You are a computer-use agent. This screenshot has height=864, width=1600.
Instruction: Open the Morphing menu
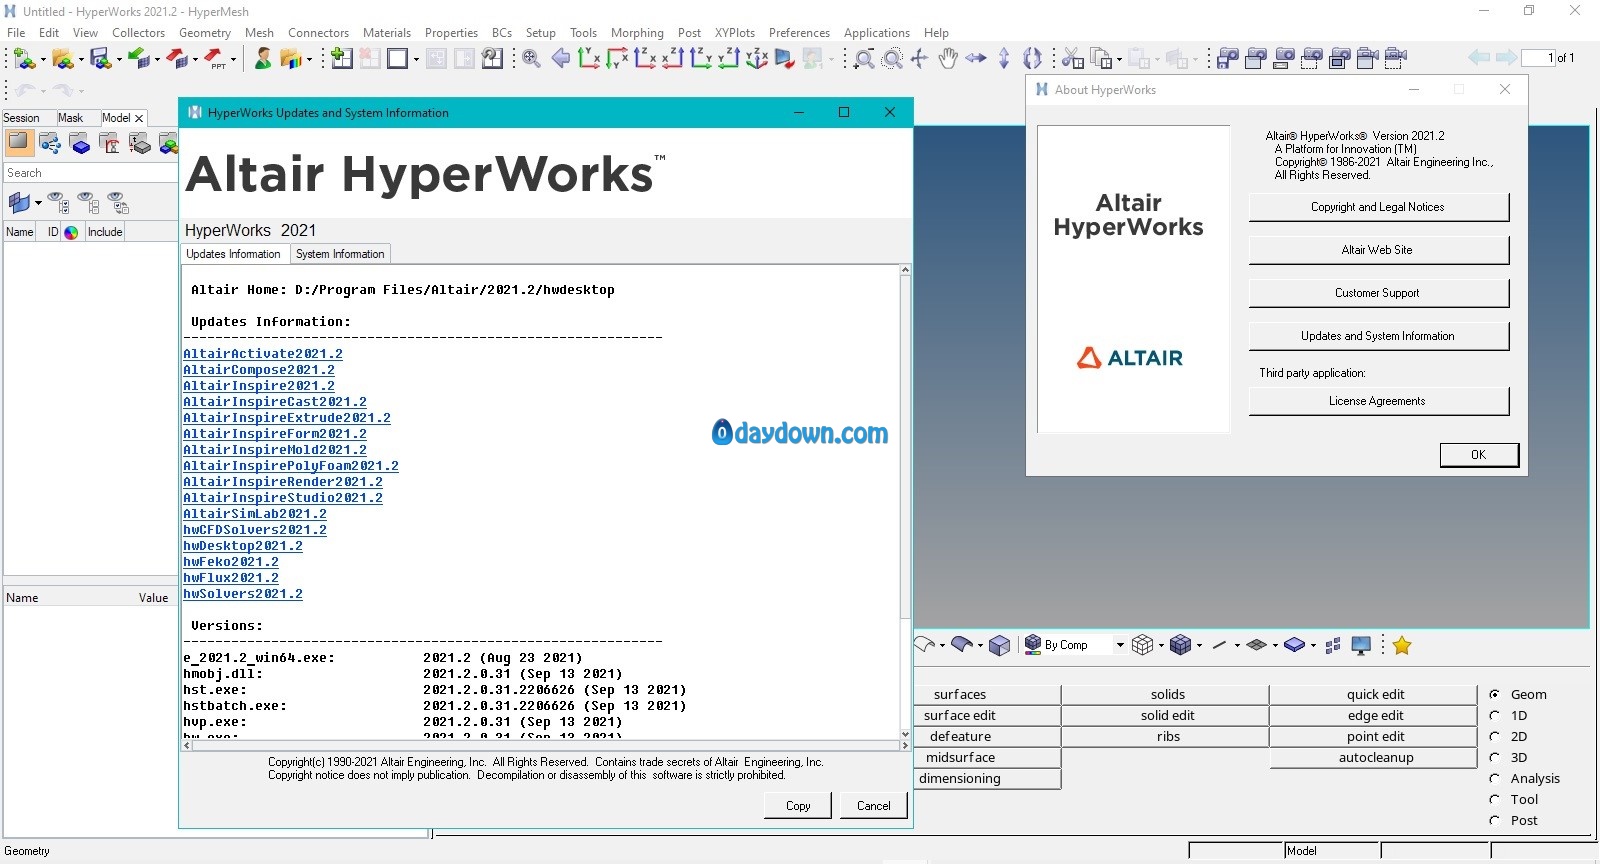point(637,32)
